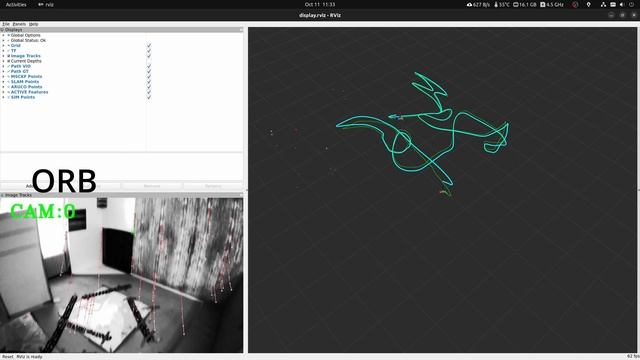640x360 pixels.
Task: Click the CAM:0 image tracks view
Action: tap(122, 276)
